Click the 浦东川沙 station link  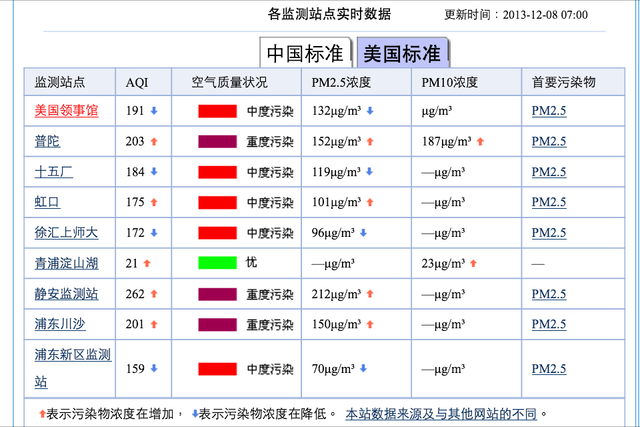[60, 325]
